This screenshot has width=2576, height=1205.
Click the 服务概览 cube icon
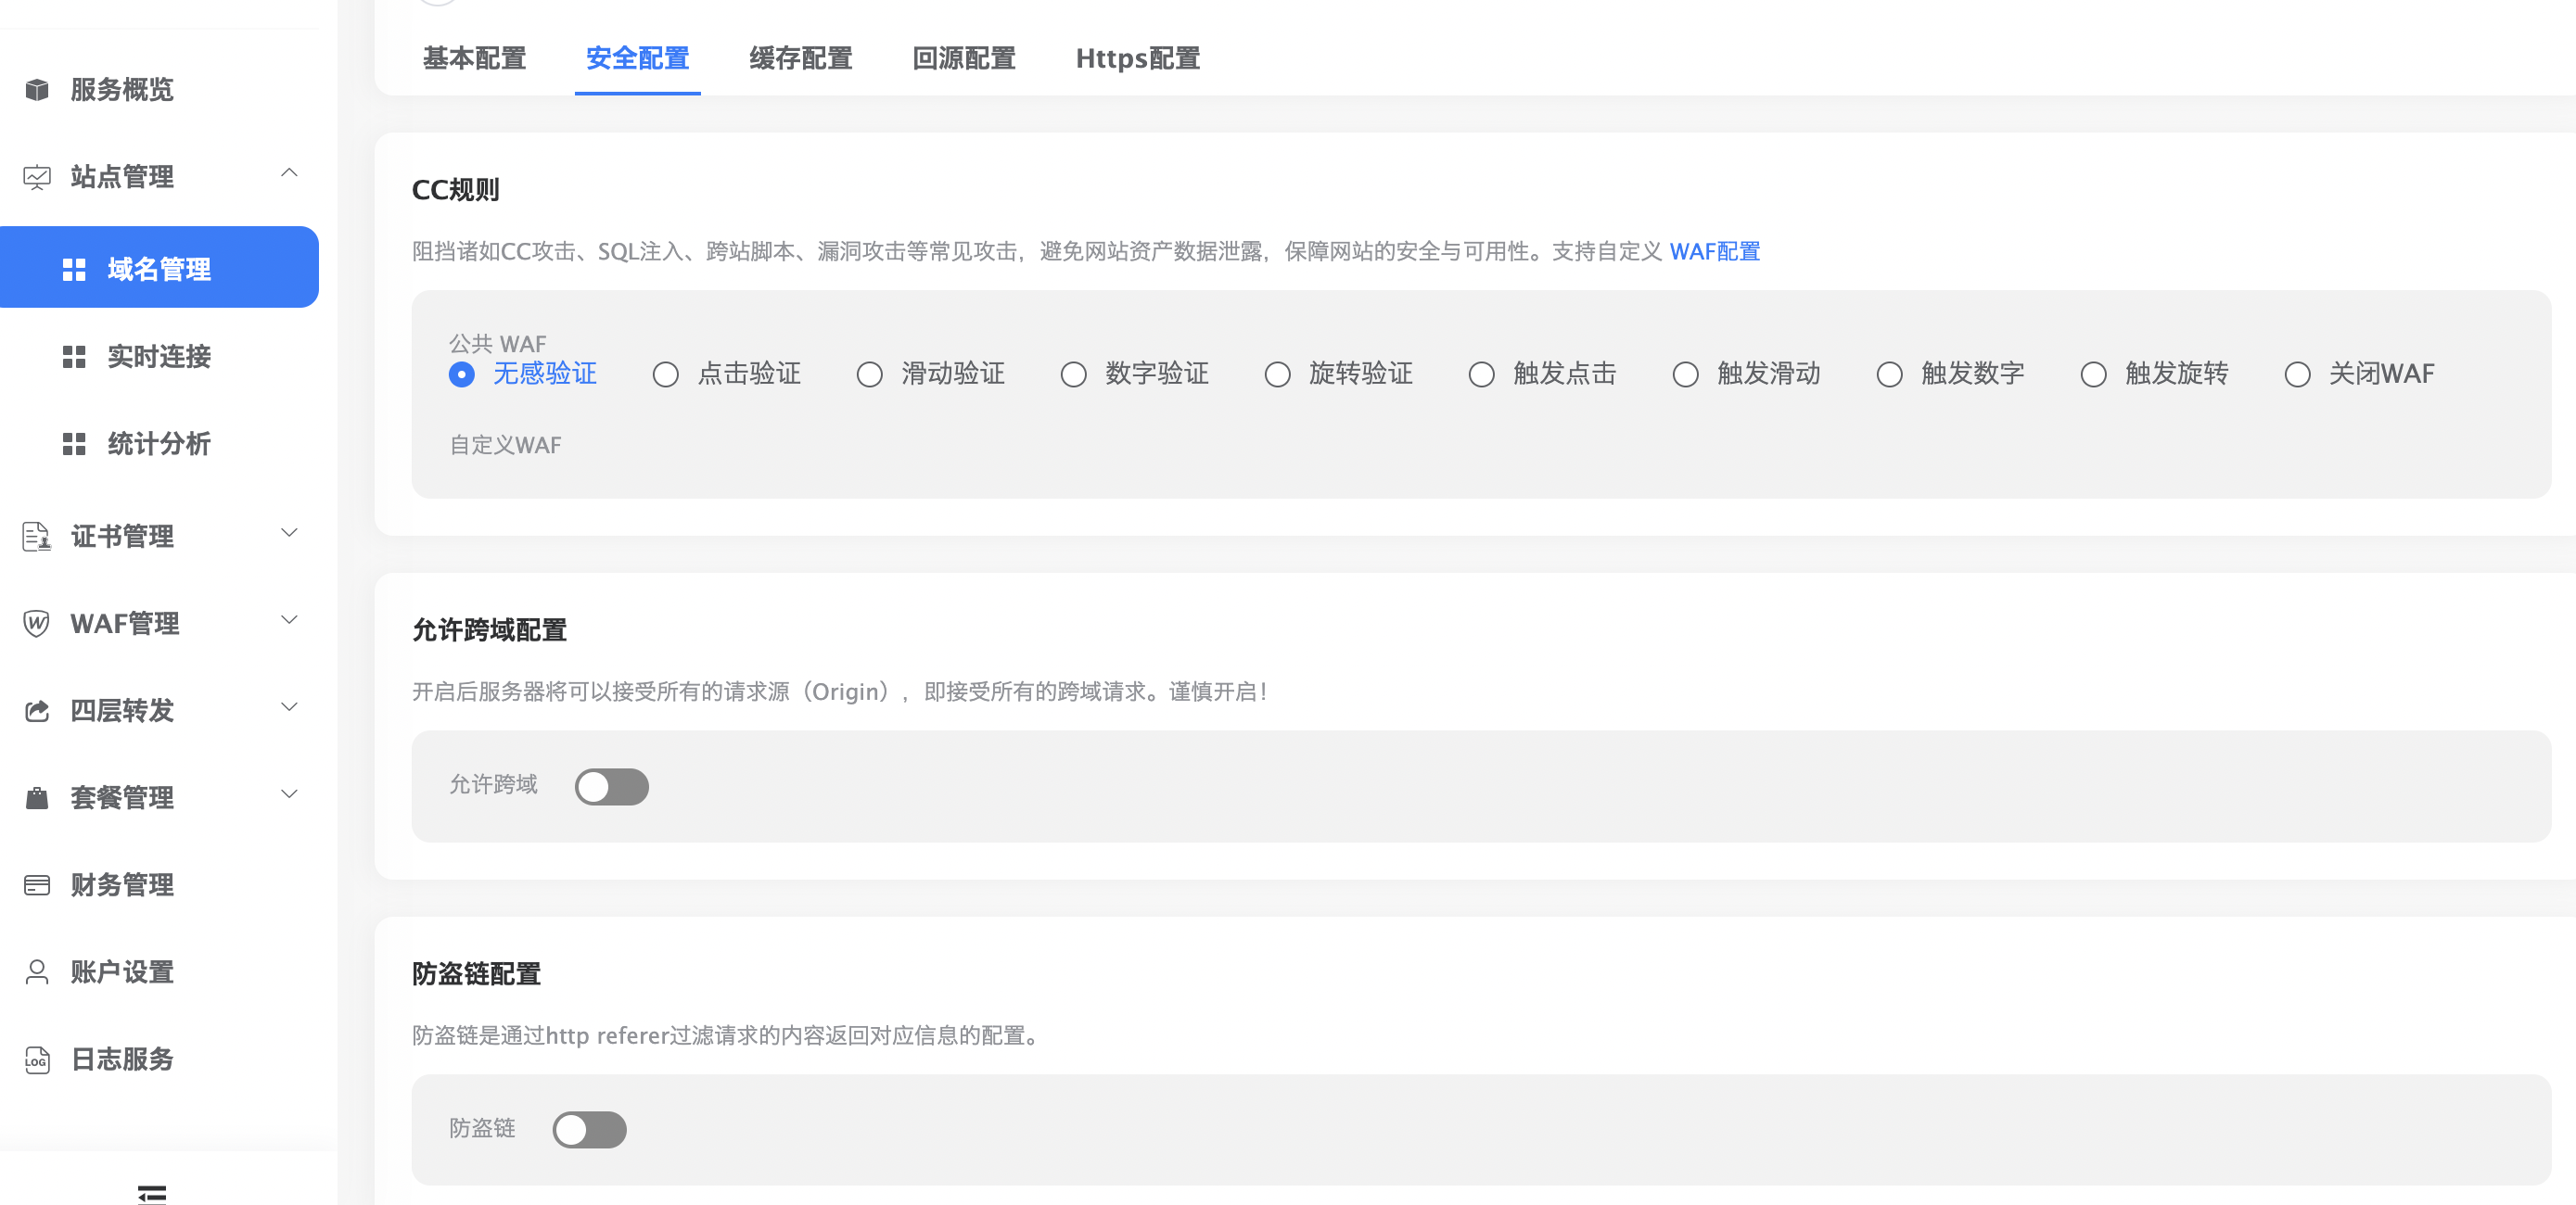[37, 90]
